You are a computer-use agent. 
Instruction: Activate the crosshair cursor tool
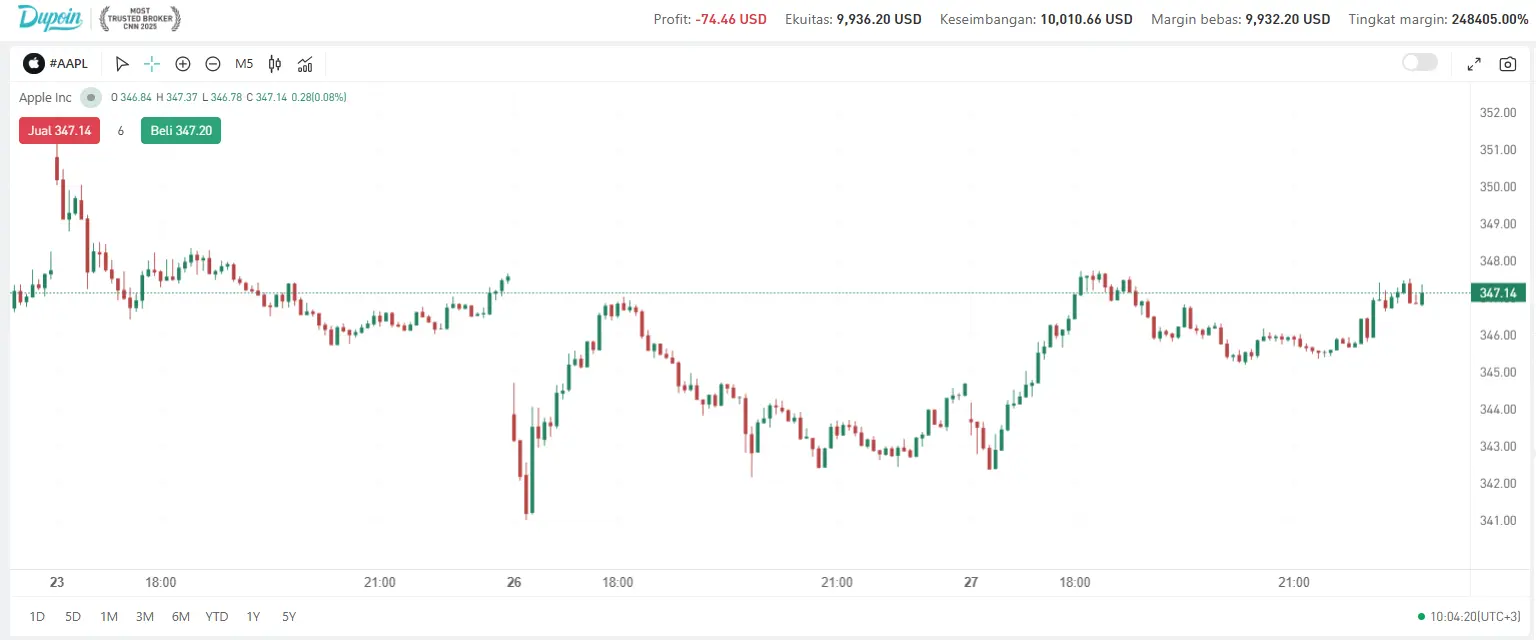pyautogui.click(x=152, y=64)
